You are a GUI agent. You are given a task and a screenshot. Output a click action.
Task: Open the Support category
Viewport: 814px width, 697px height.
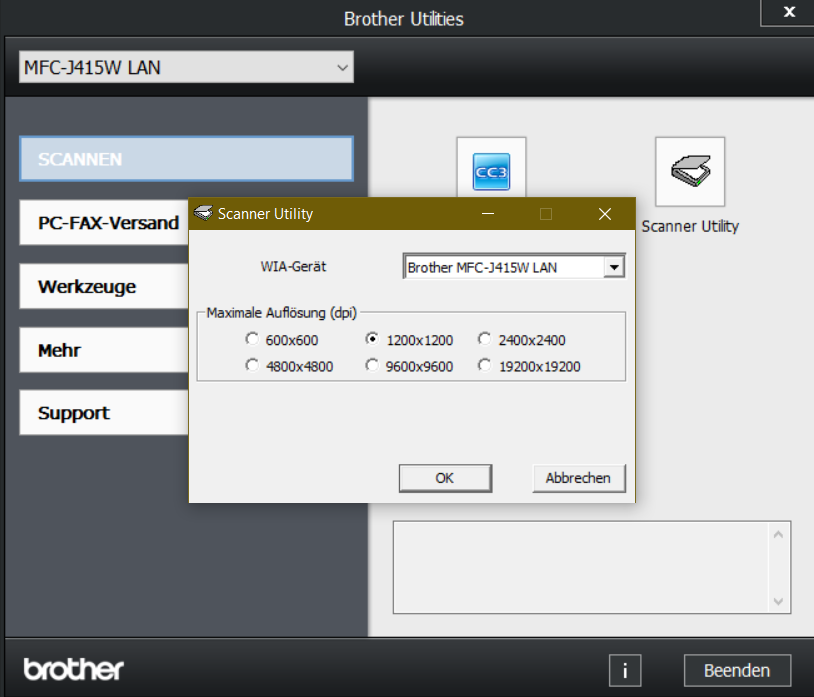coord(104,413)
